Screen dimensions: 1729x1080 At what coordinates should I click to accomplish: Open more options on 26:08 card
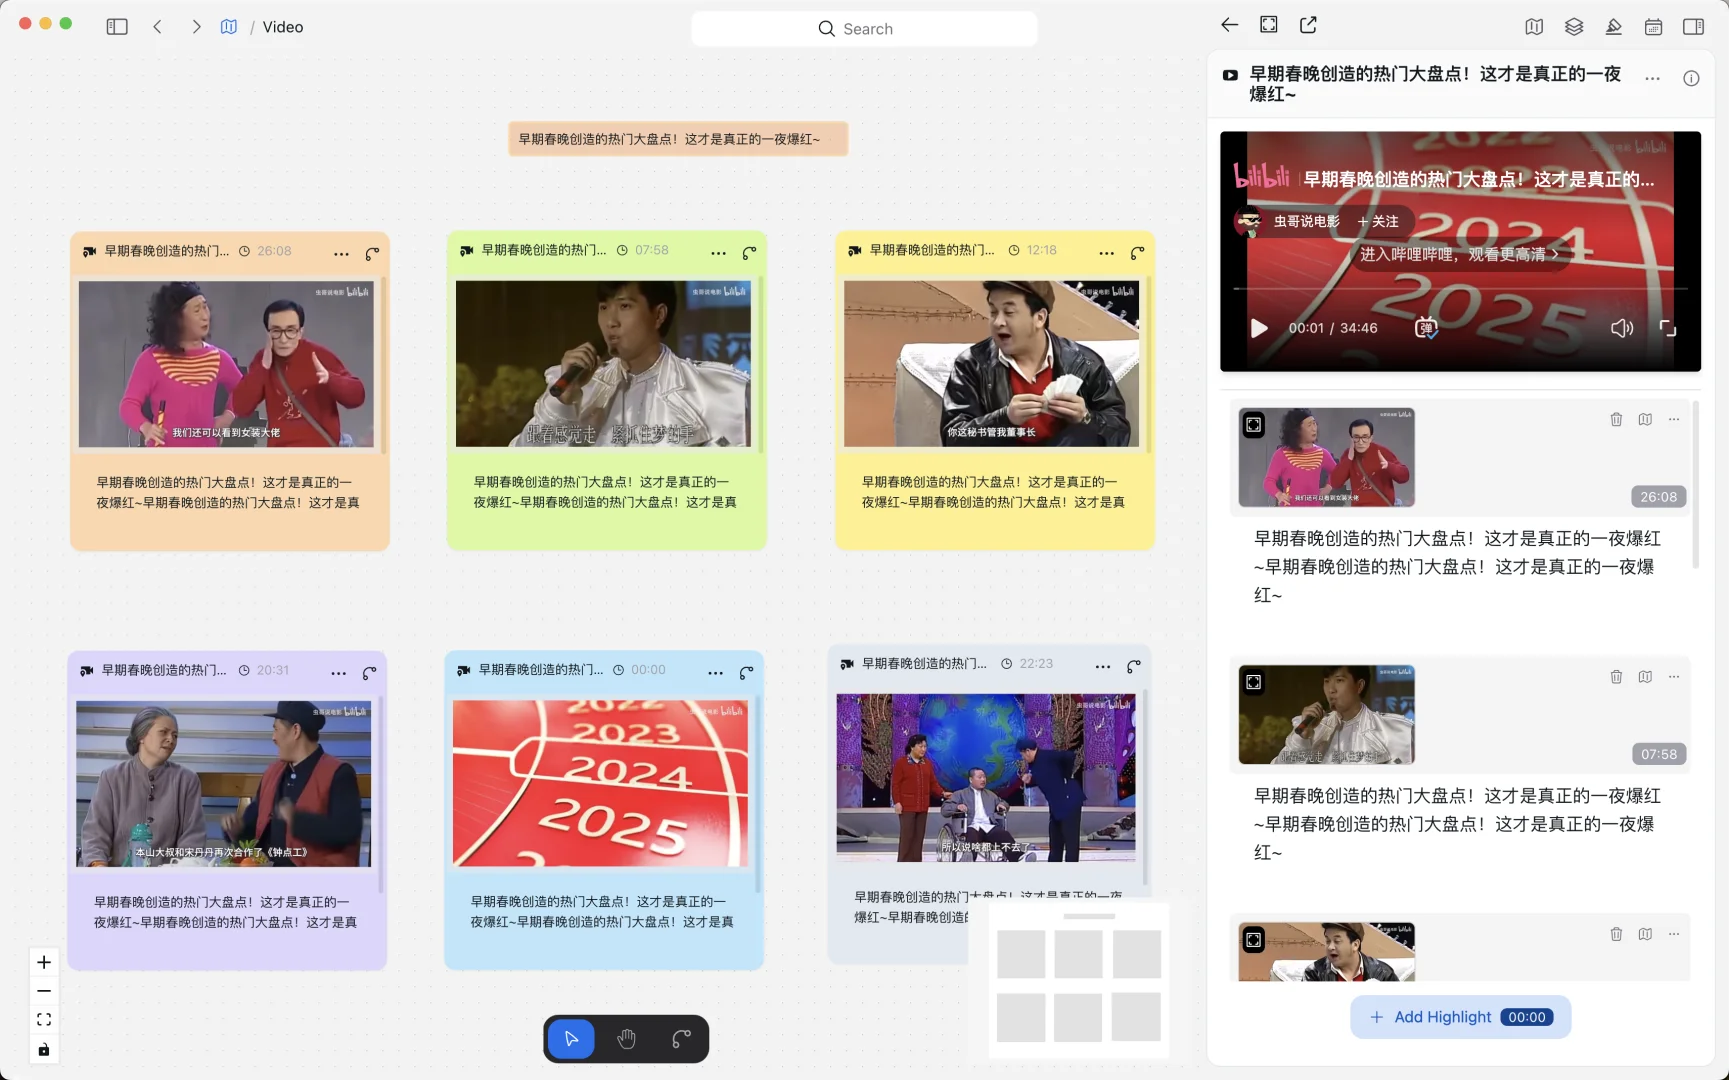point(341,254)
